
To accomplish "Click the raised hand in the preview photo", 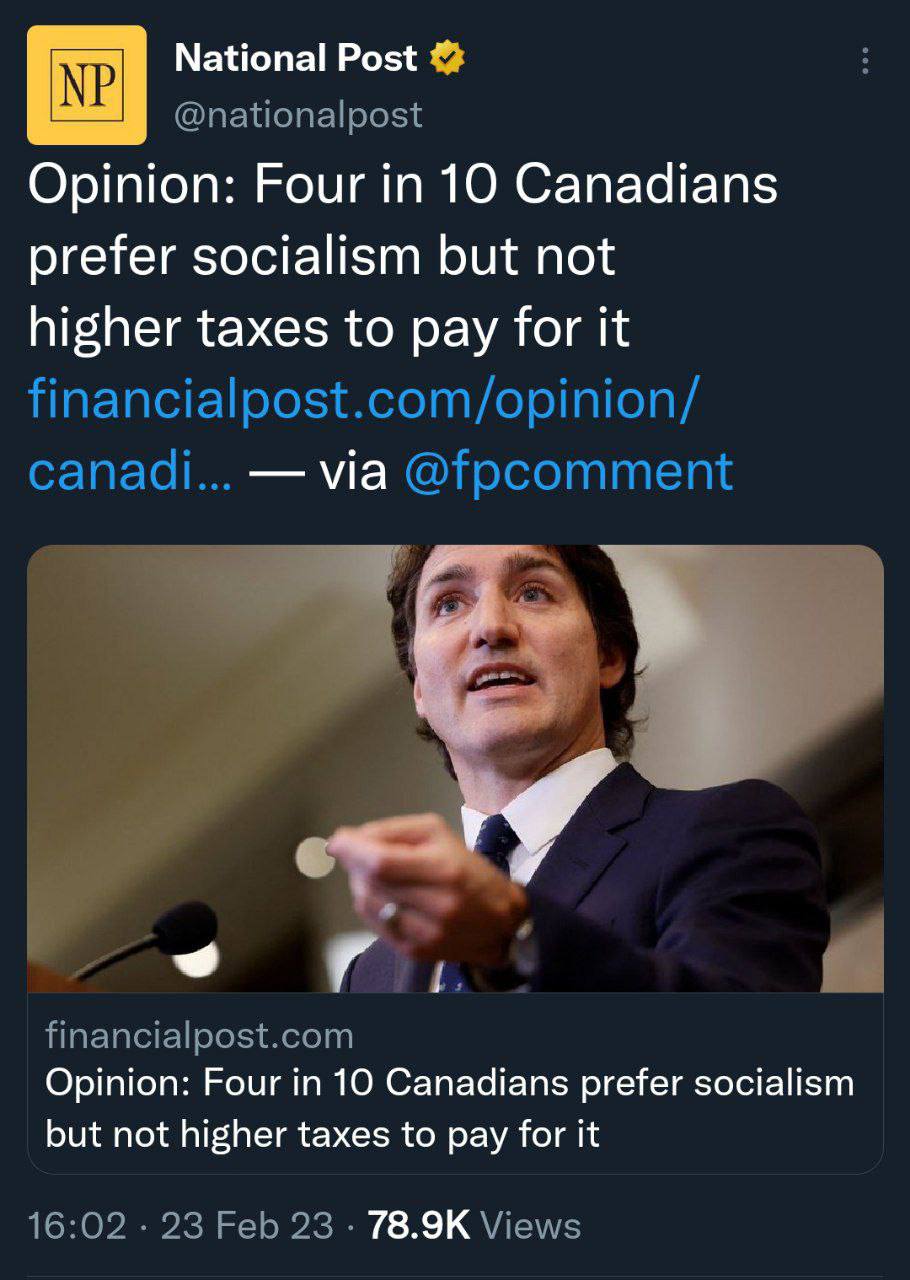I will tap(420, 870).
